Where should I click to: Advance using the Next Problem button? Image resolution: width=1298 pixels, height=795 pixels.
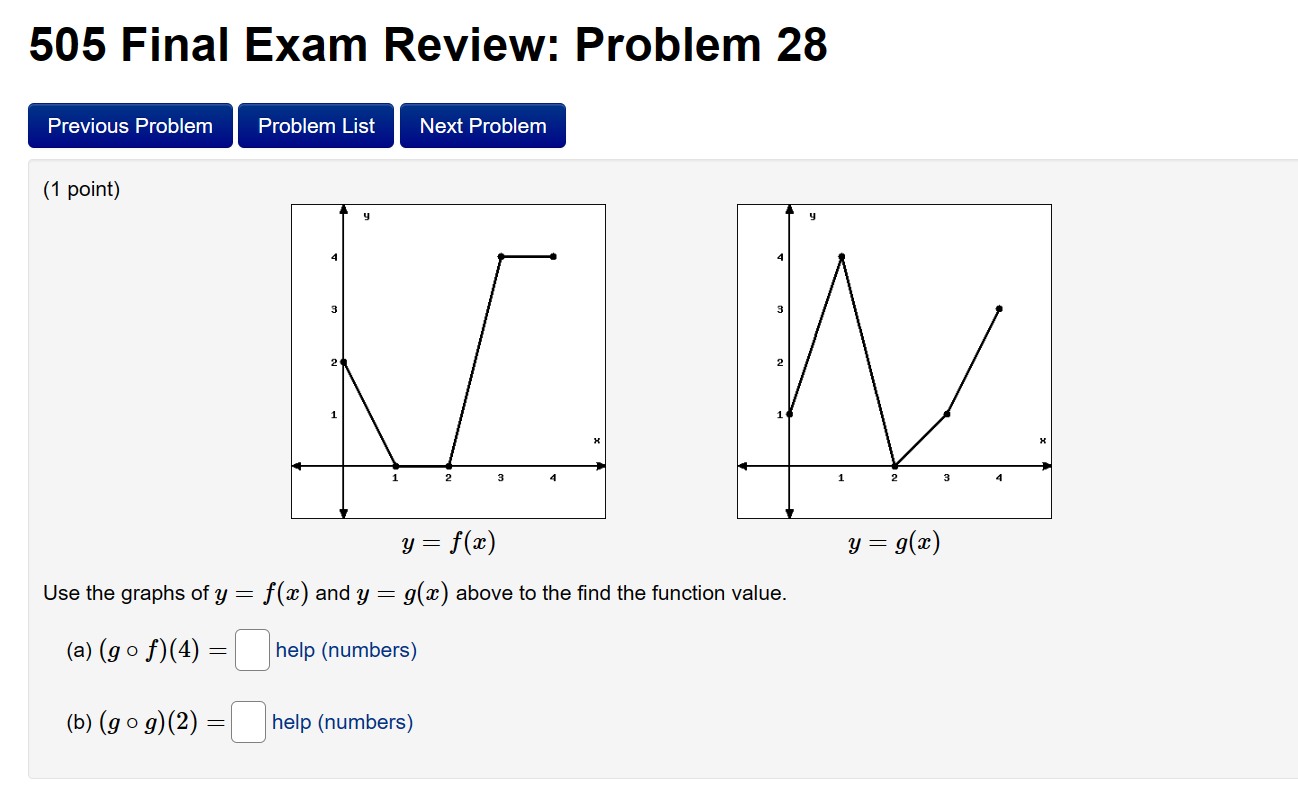point(482,125)
